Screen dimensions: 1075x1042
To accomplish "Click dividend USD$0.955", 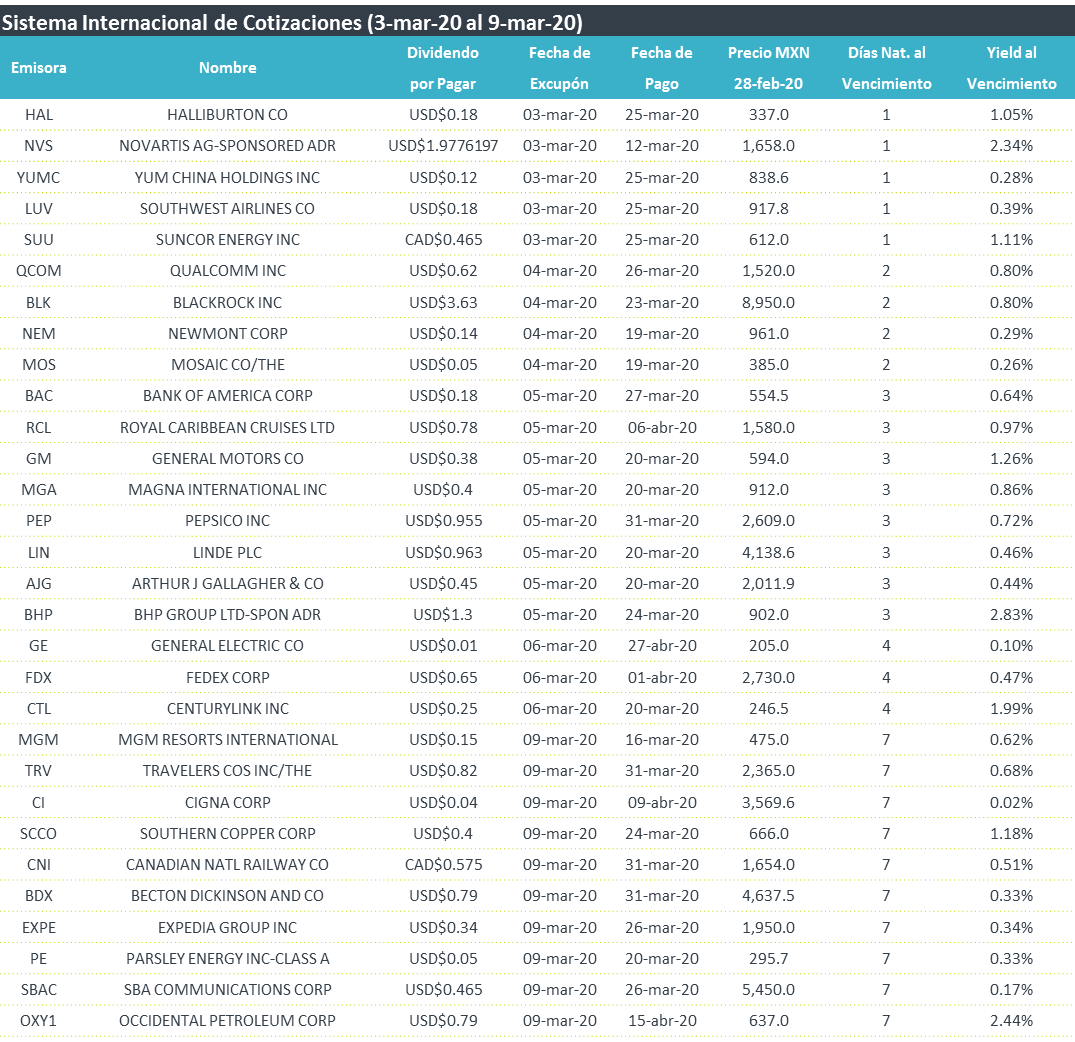I will [443, 521].
